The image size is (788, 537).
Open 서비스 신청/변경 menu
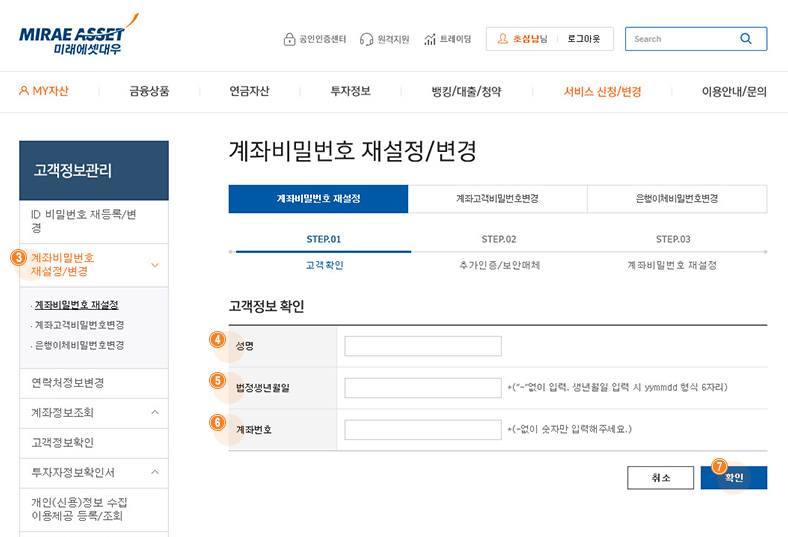click(x=602, y=91)
